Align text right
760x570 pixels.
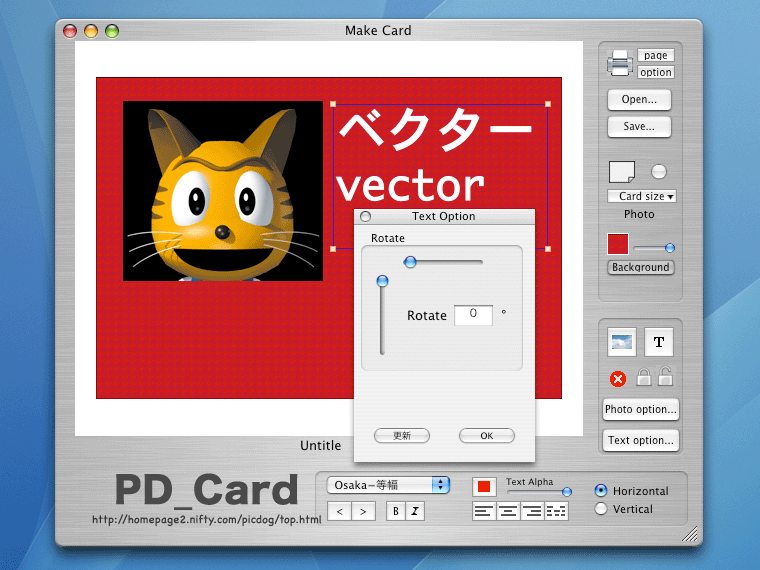tap(532, 511)
